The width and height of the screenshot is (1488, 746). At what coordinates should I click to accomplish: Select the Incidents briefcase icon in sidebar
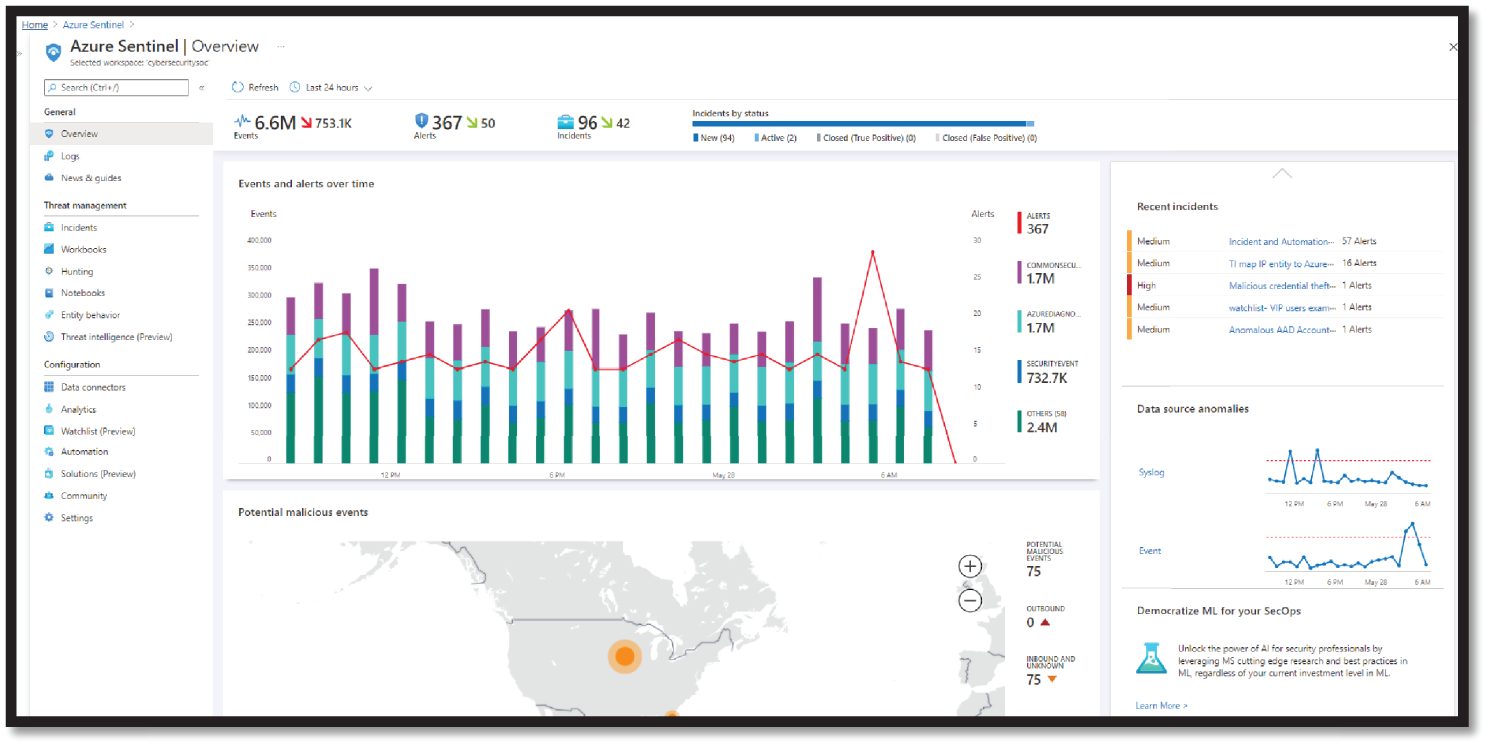pyautogui.click(x=49, y=228)
